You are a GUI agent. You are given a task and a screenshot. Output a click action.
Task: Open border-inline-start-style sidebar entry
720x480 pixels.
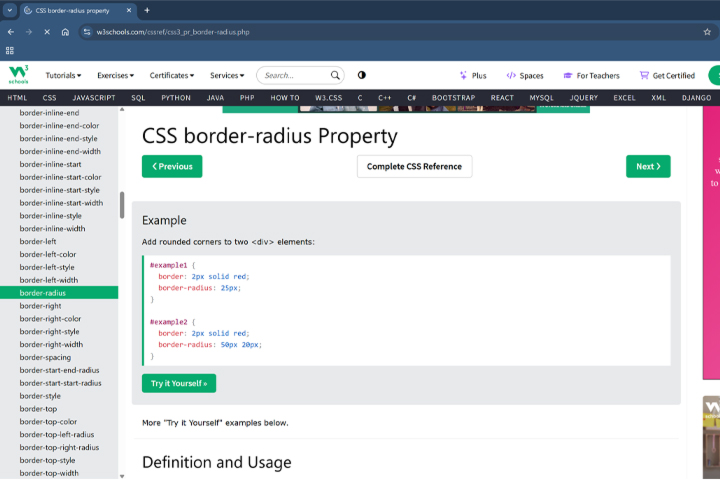click(59, 190)
